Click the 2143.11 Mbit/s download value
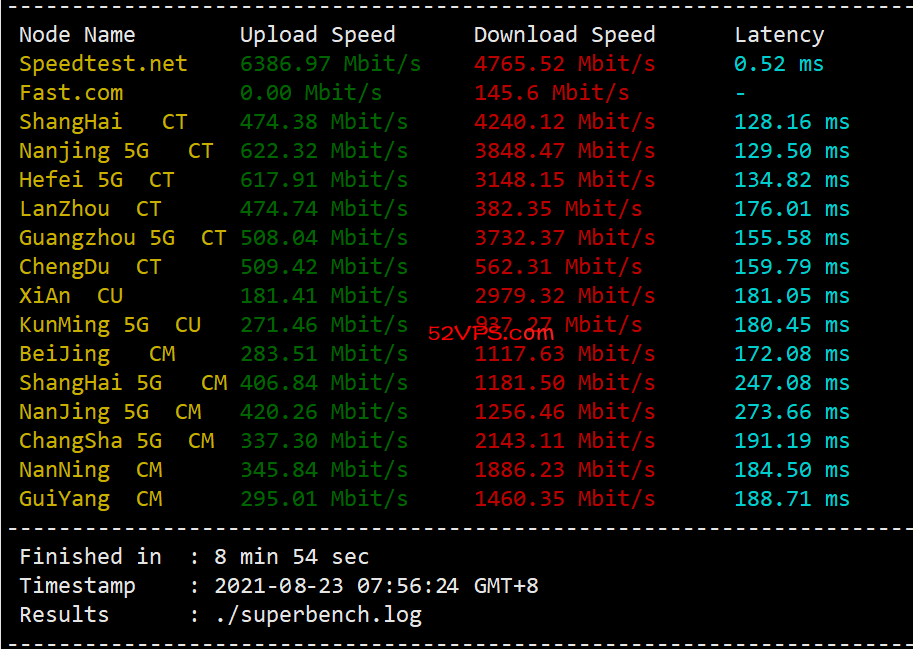Image resolution: width=913 pixels, height=649 pixels. click(565, 442)
